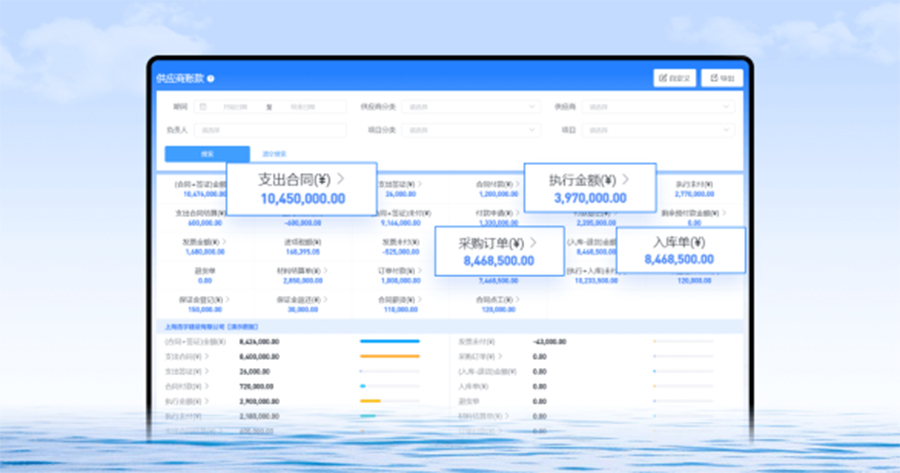Image resolution: width=900 pixels, height=473 pixels.
Task: Click the arrow beside 执行金额(¥) callout
Action: 626,179
